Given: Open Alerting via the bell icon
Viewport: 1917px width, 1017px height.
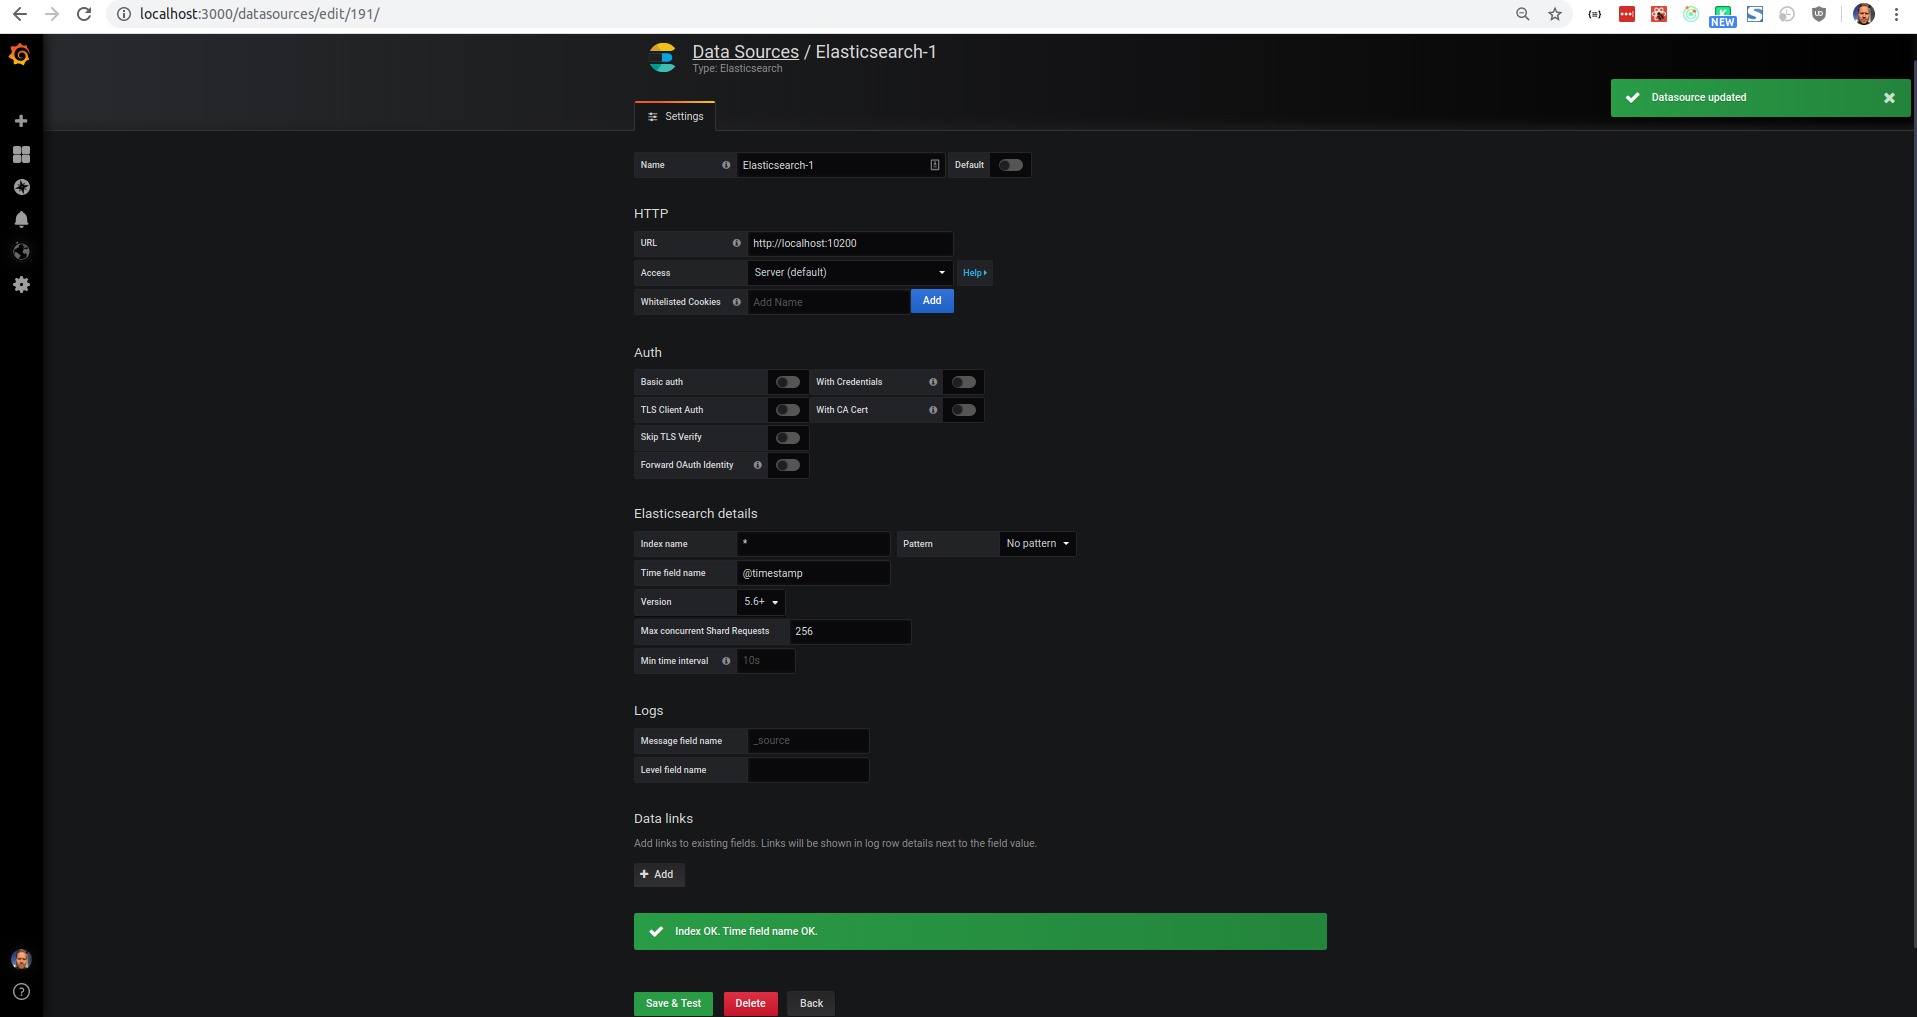Looking at the screenshot, I should coord(20,219).
